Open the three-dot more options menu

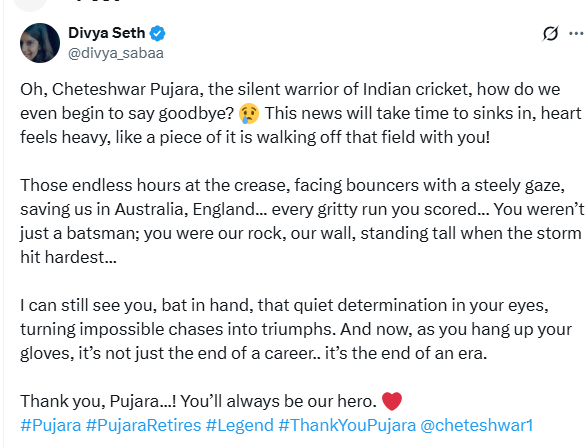click(577, 34)
